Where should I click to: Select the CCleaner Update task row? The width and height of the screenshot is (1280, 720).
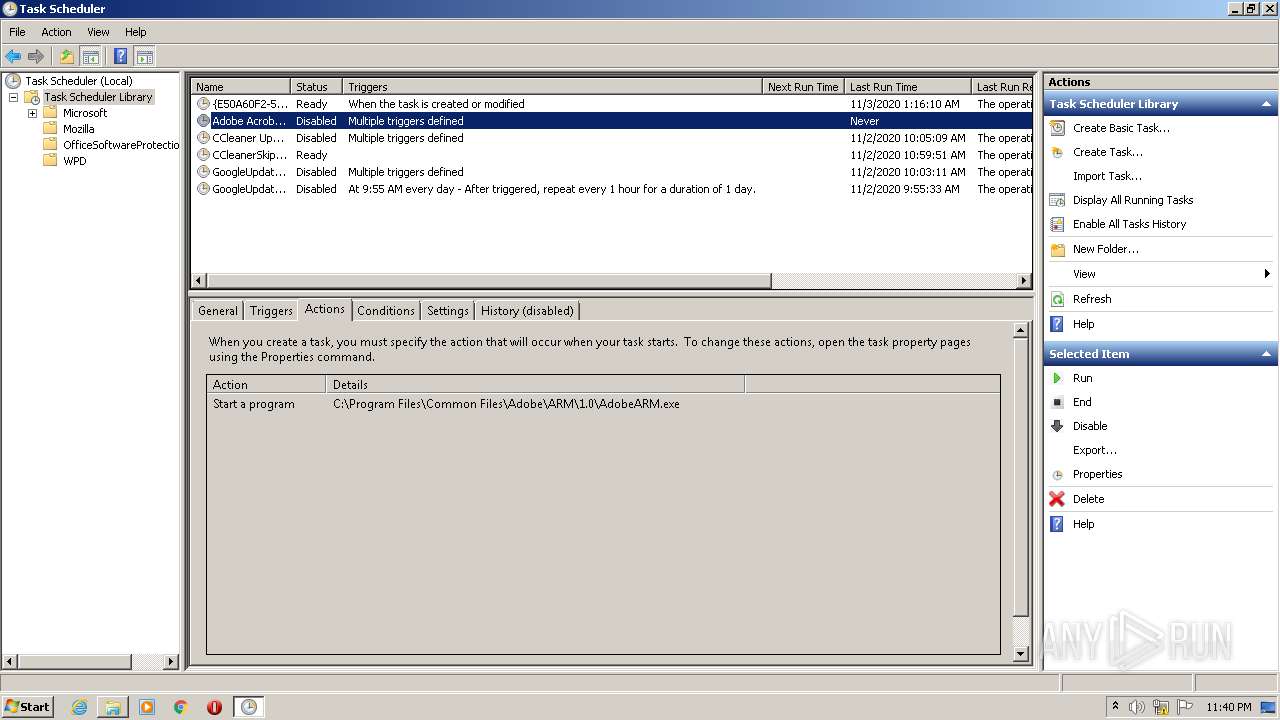[611, 138]
